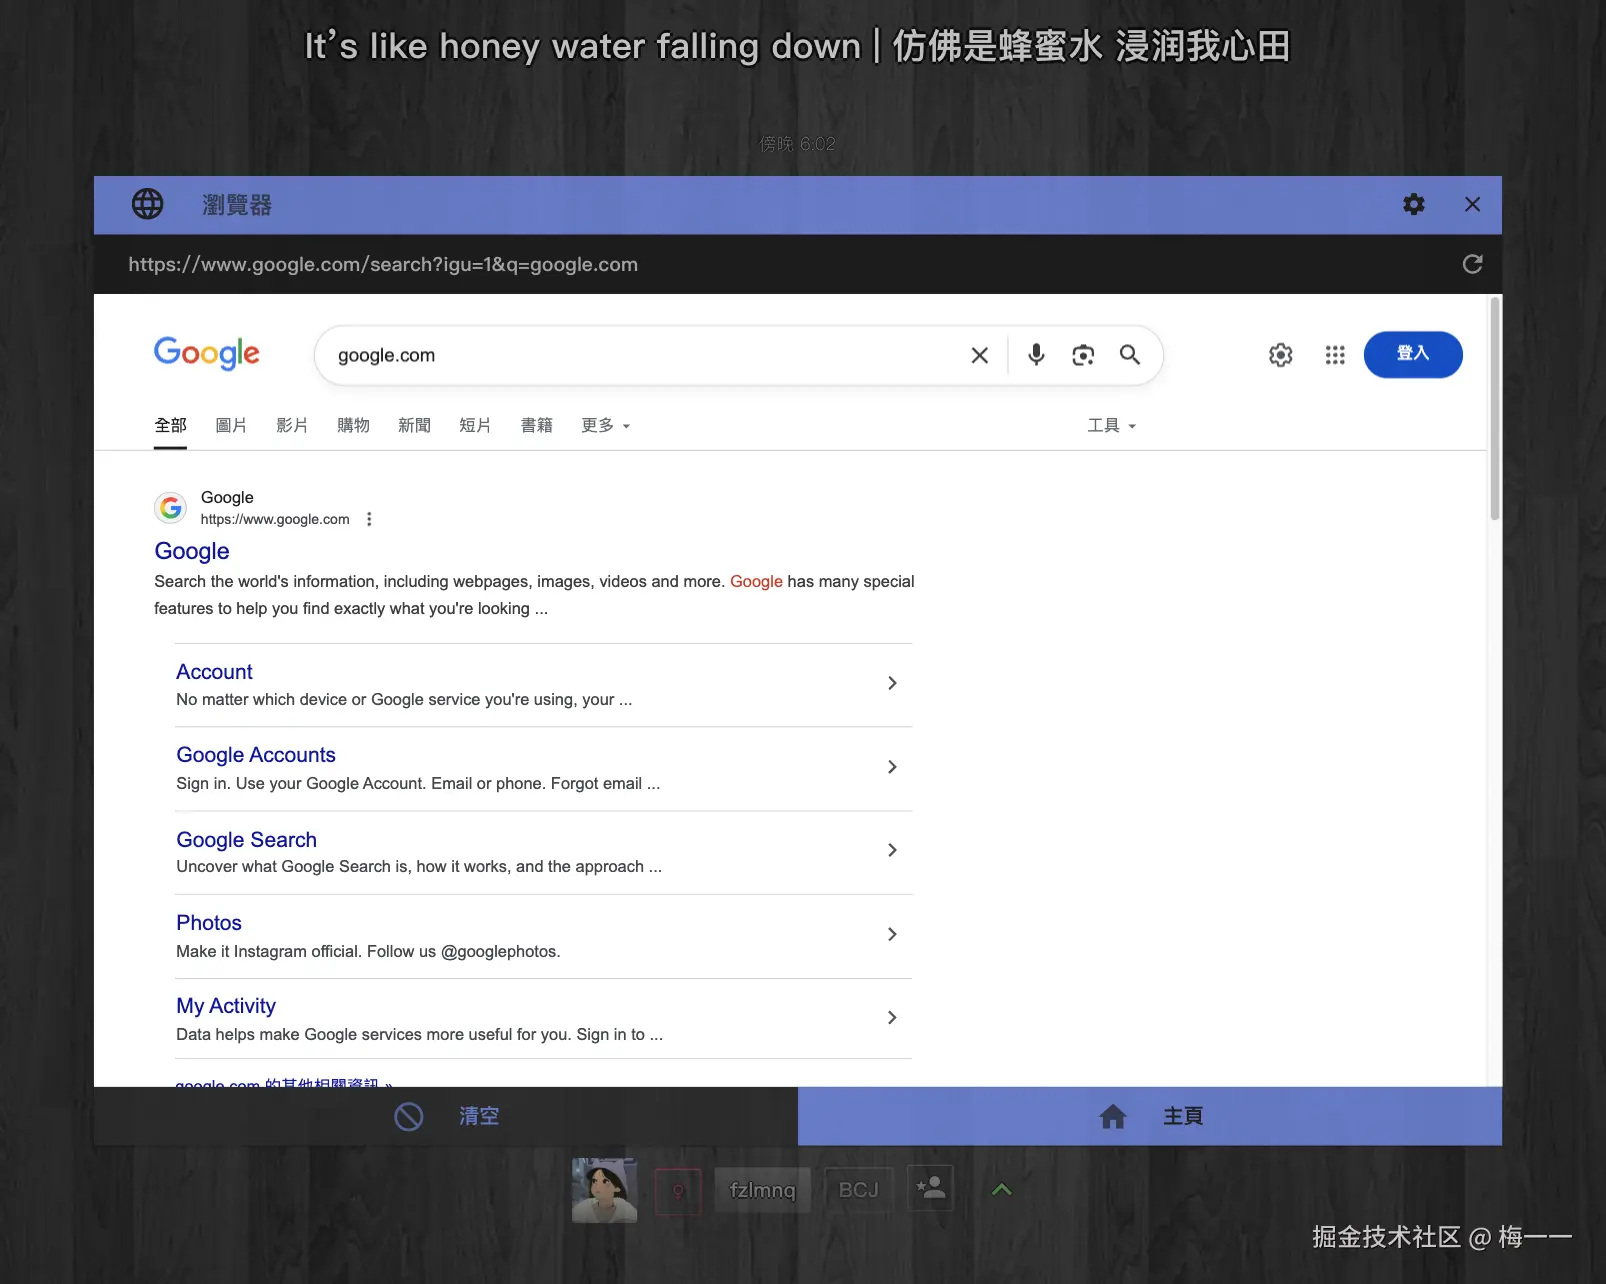
Task: Click the BCJ tag
Action: [x=858, y=1190]
